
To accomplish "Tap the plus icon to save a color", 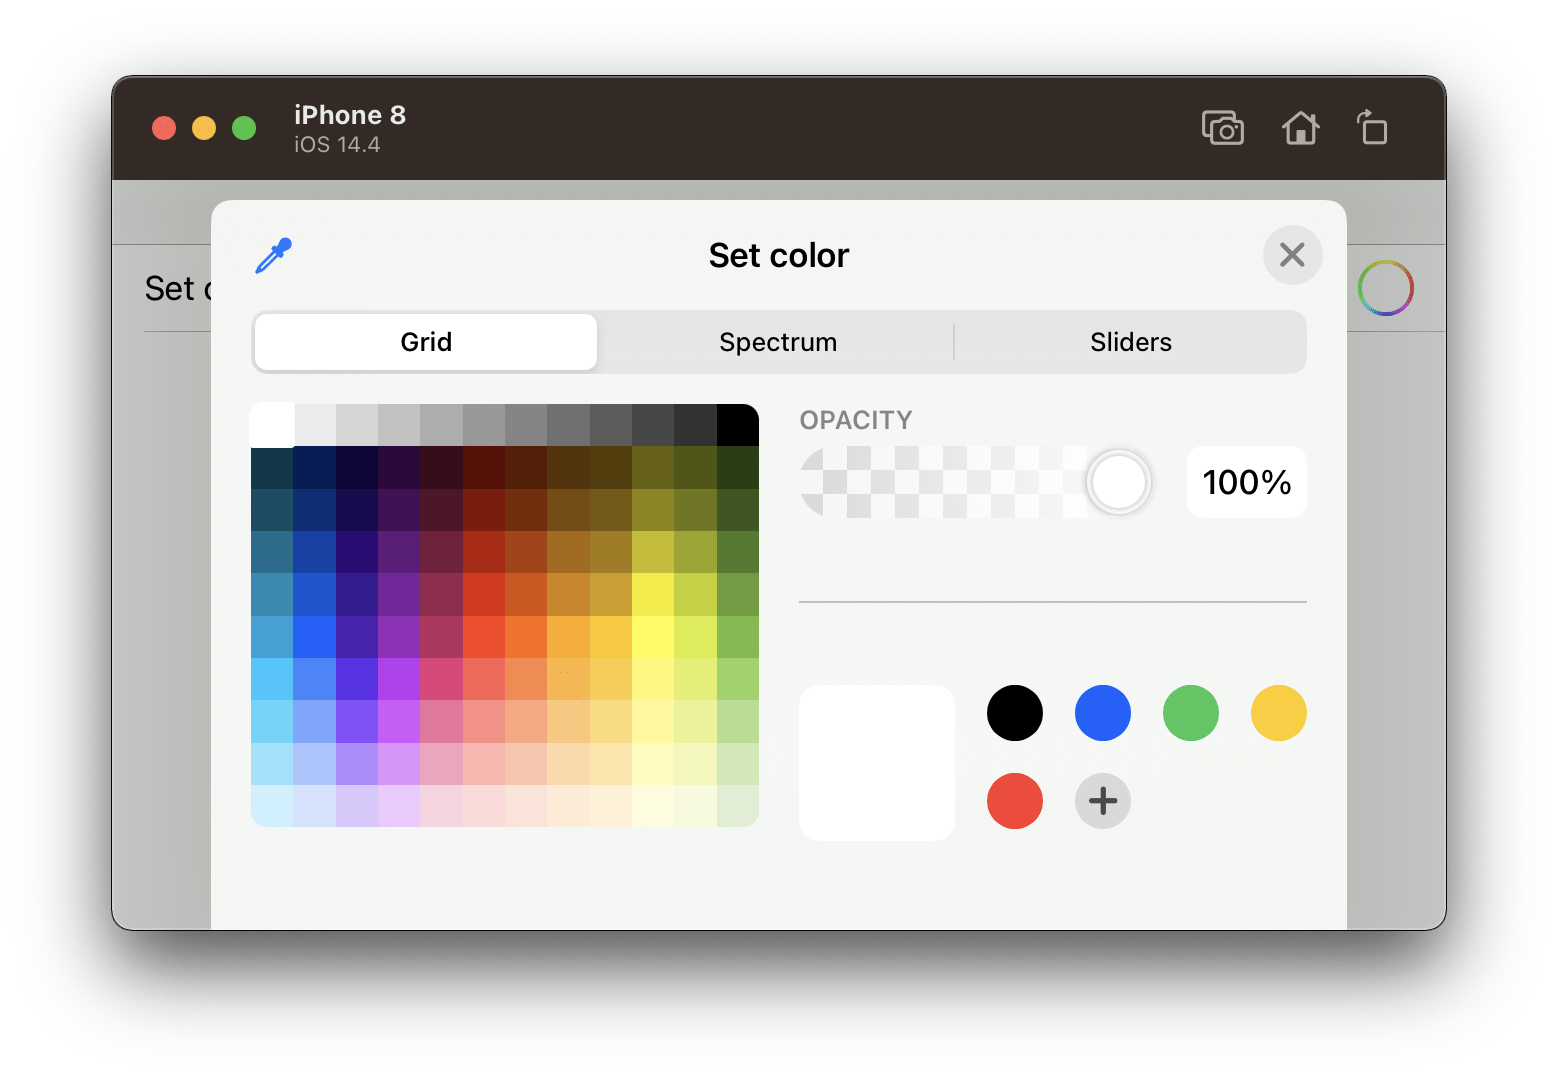I will click(1102, 801).
